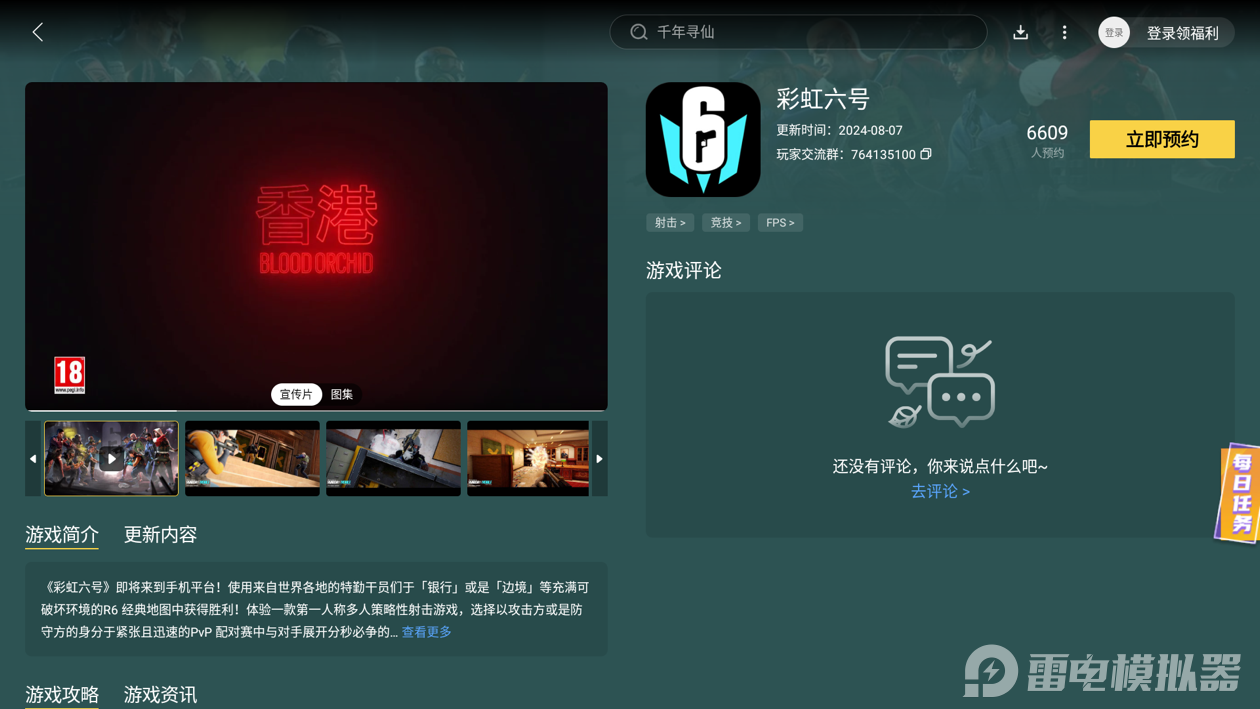This screenshot has height=709, width=1260.
Task: Select the second screenshot thumbnail
Action: [252, 458]
